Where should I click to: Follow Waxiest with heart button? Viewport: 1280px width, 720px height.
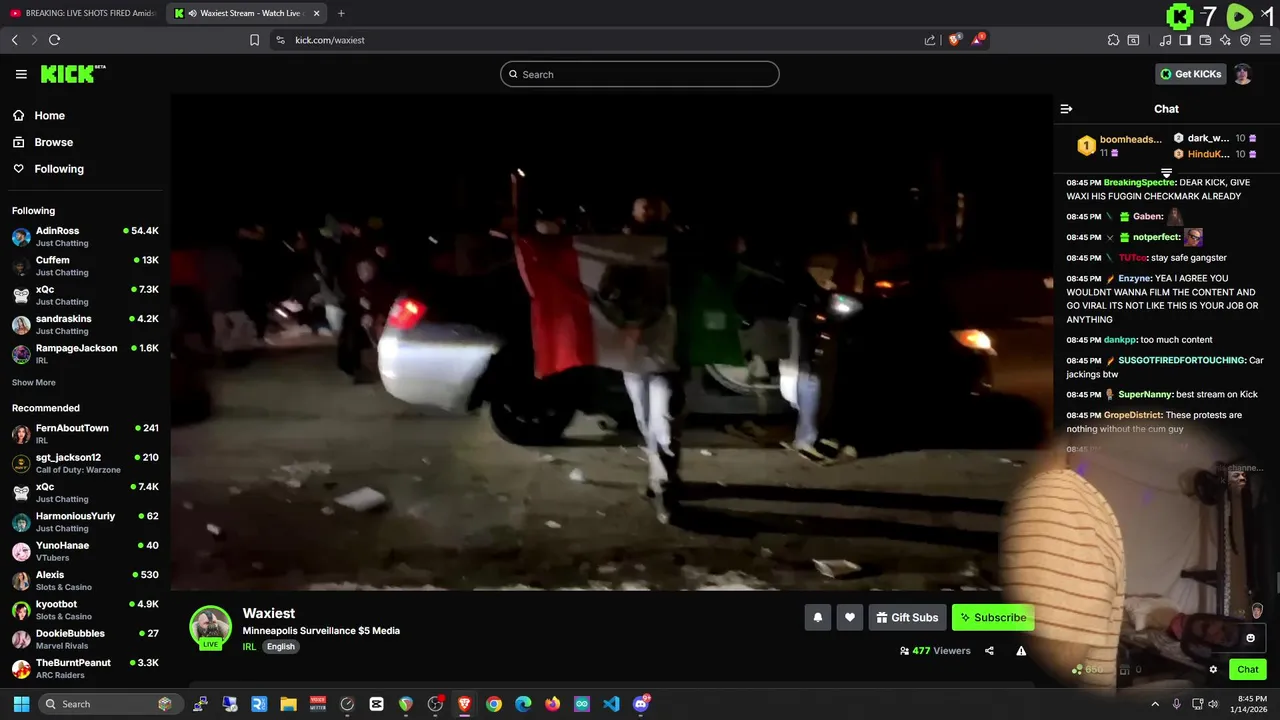coord(849,618)
